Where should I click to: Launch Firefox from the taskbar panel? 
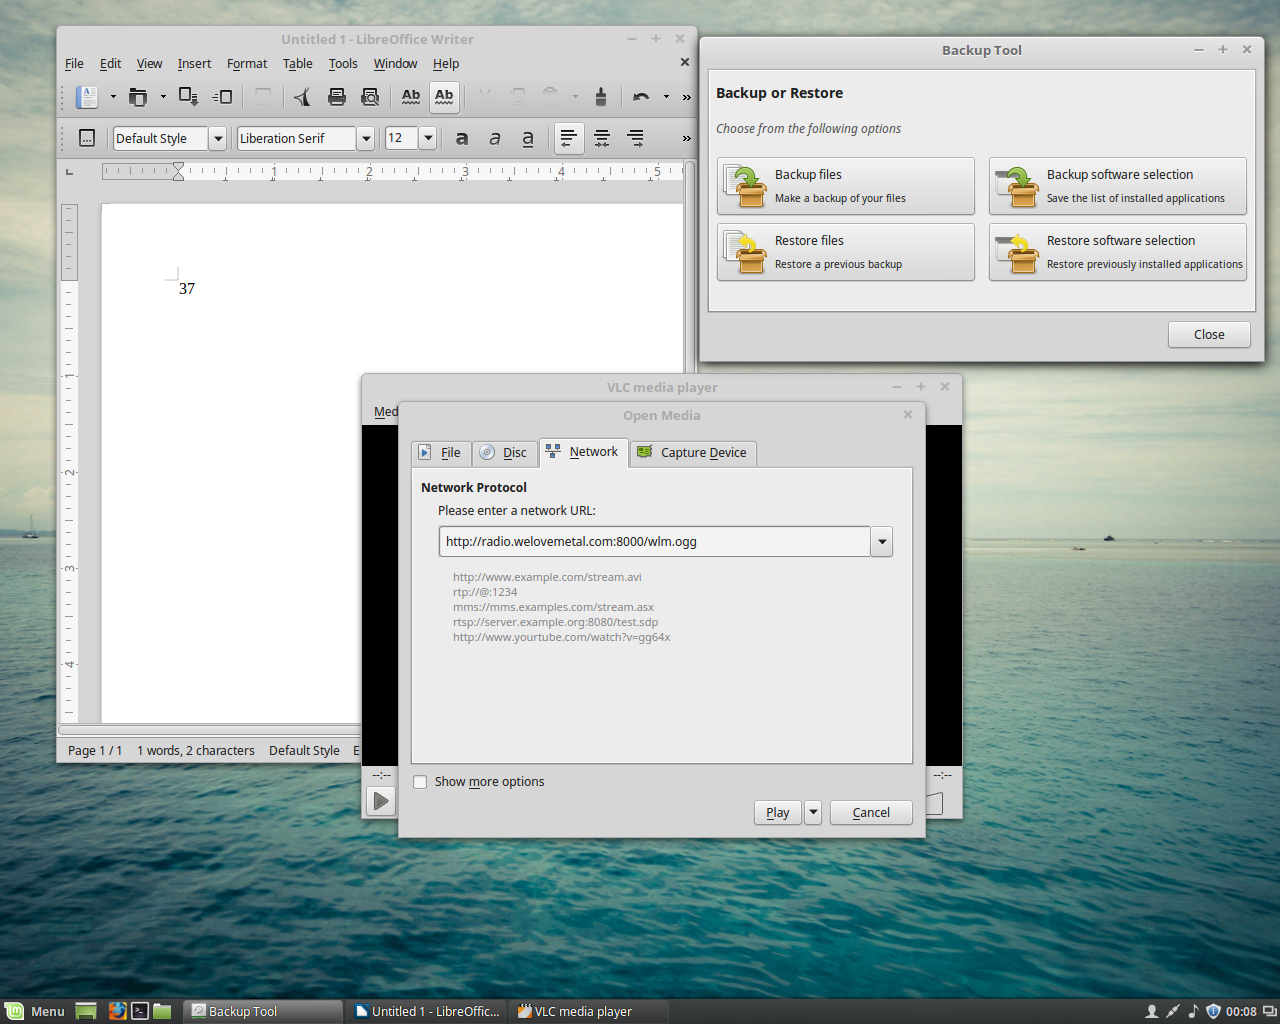117,1011
